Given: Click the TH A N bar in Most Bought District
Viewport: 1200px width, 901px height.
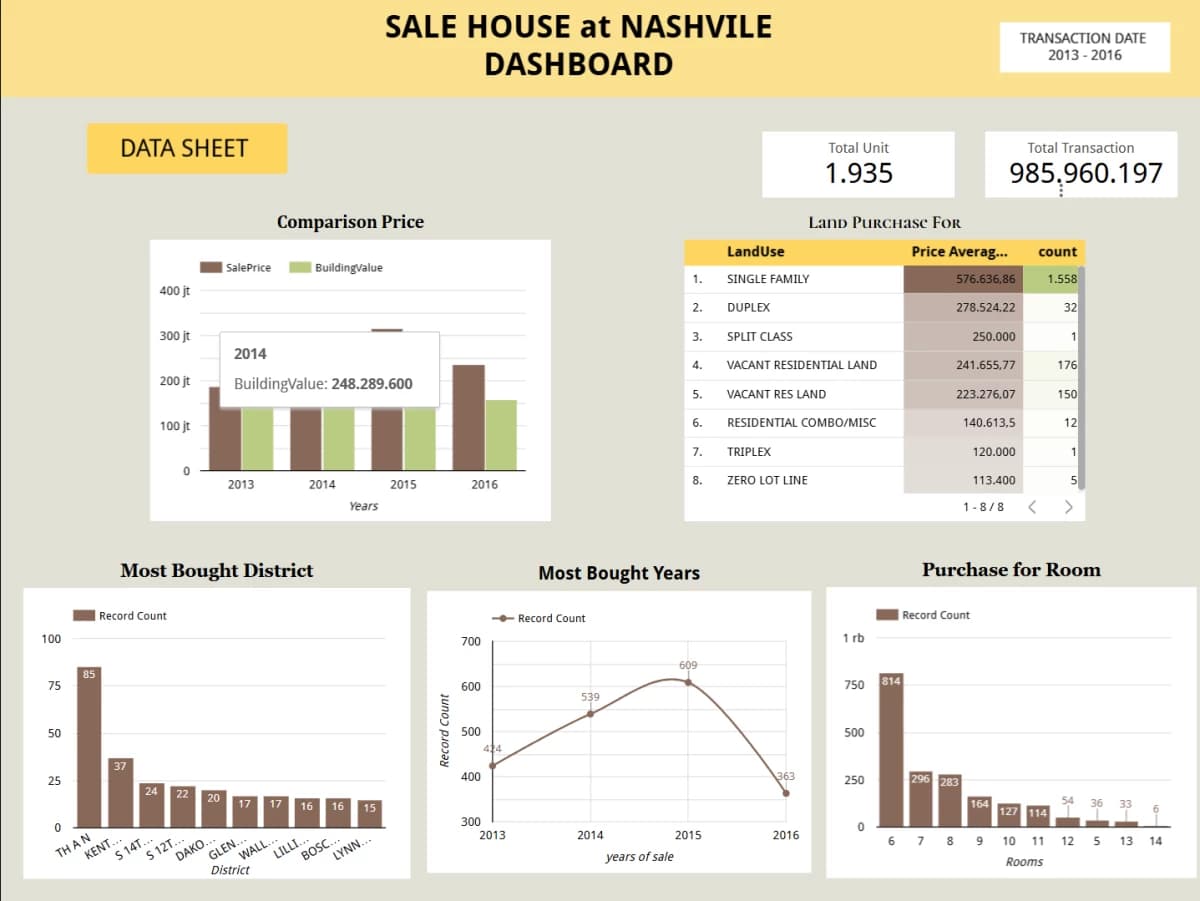Looking at the screenshot, I should tap(89, 745).
